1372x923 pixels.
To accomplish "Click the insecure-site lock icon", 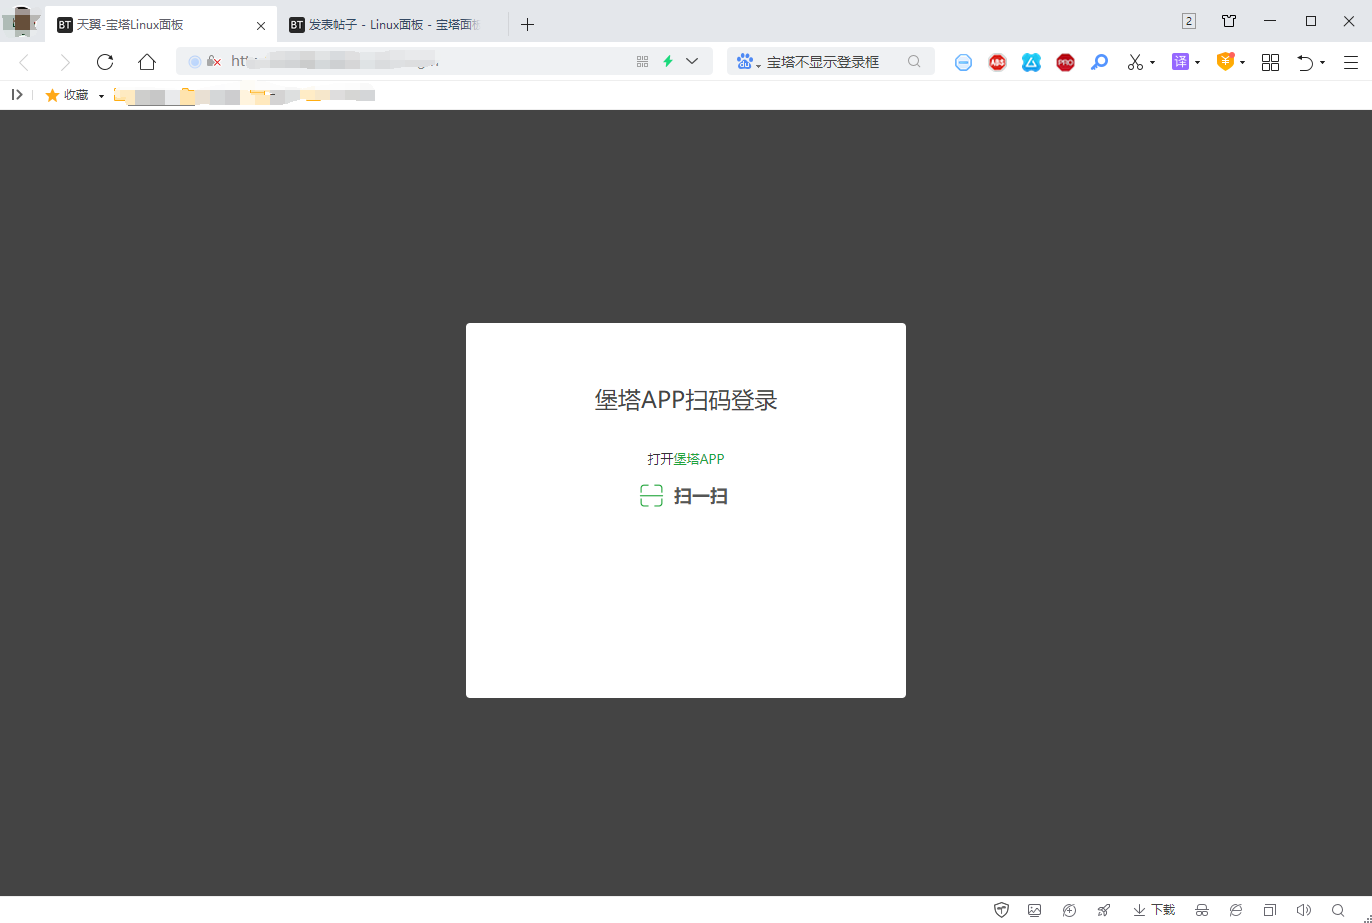I will point(213,62).
